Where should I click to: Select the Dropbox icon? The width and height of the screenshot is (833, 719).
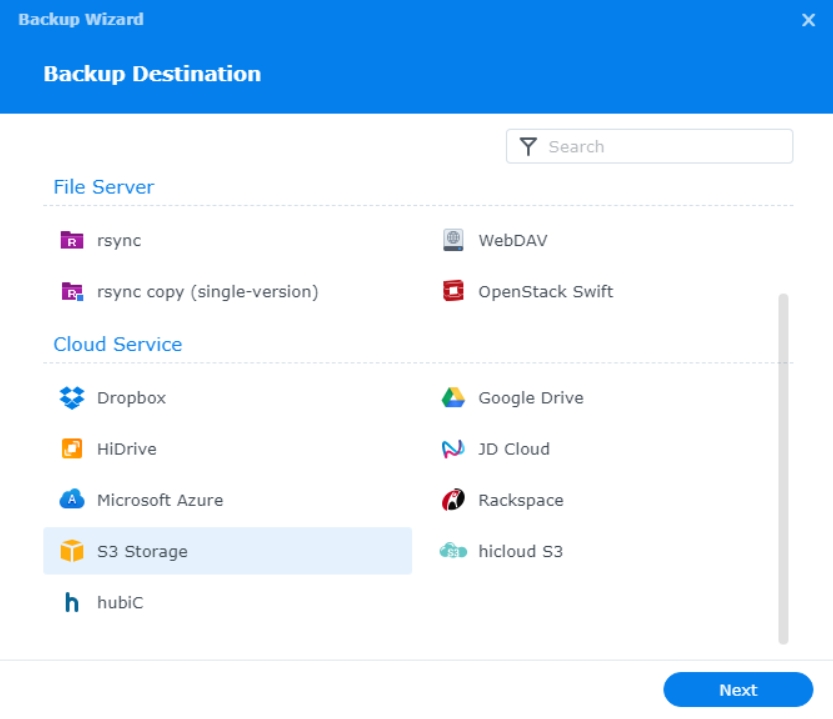click(72, 398)
